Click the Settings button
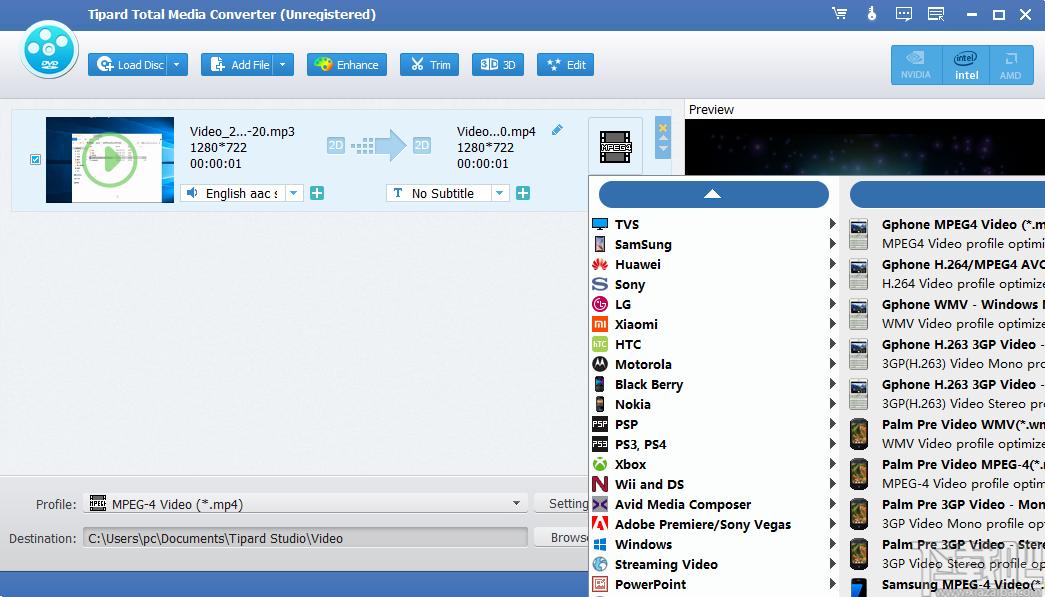Viewport: 1045px width, 597px height. pyautogui.click(x=562, y=504)
